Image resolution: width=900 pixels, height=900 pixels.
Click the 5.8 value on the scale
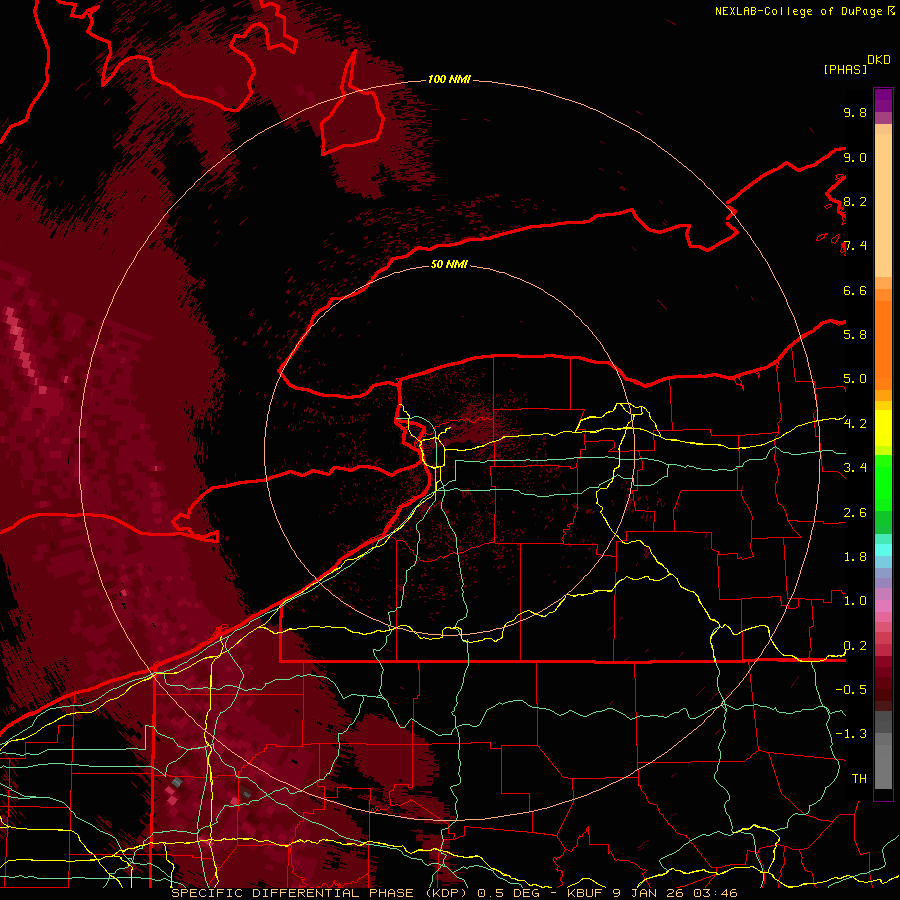pyautogui.click(x=855, y=334)
